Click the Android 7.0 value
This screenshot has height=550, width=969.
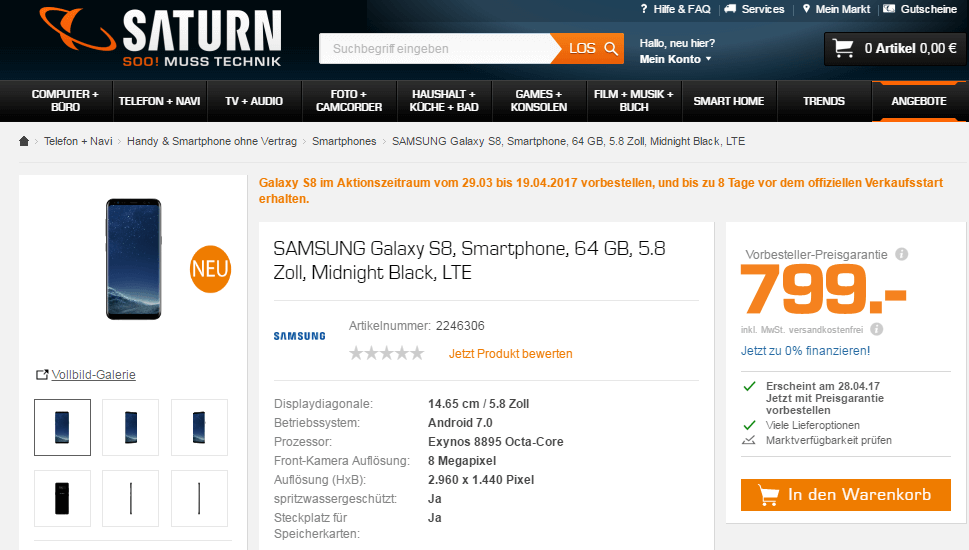[x=460, y=423]
